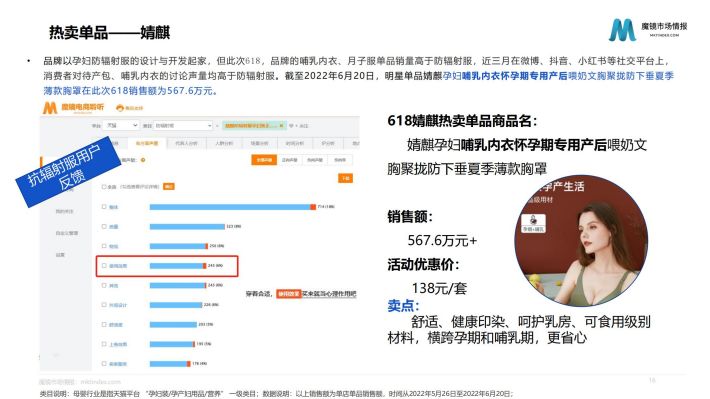
Task: Switch to the 人群分析 tab
Action: (224, 143)
